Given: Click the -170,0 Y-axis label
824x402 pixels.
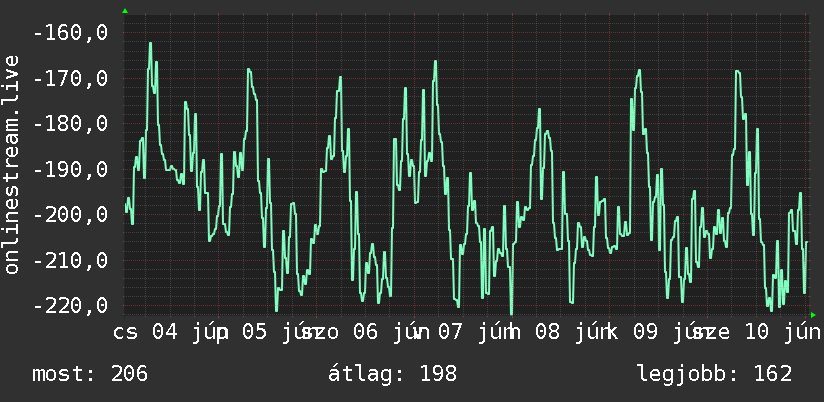Looking at the screenshot, I should pos(70,79).
